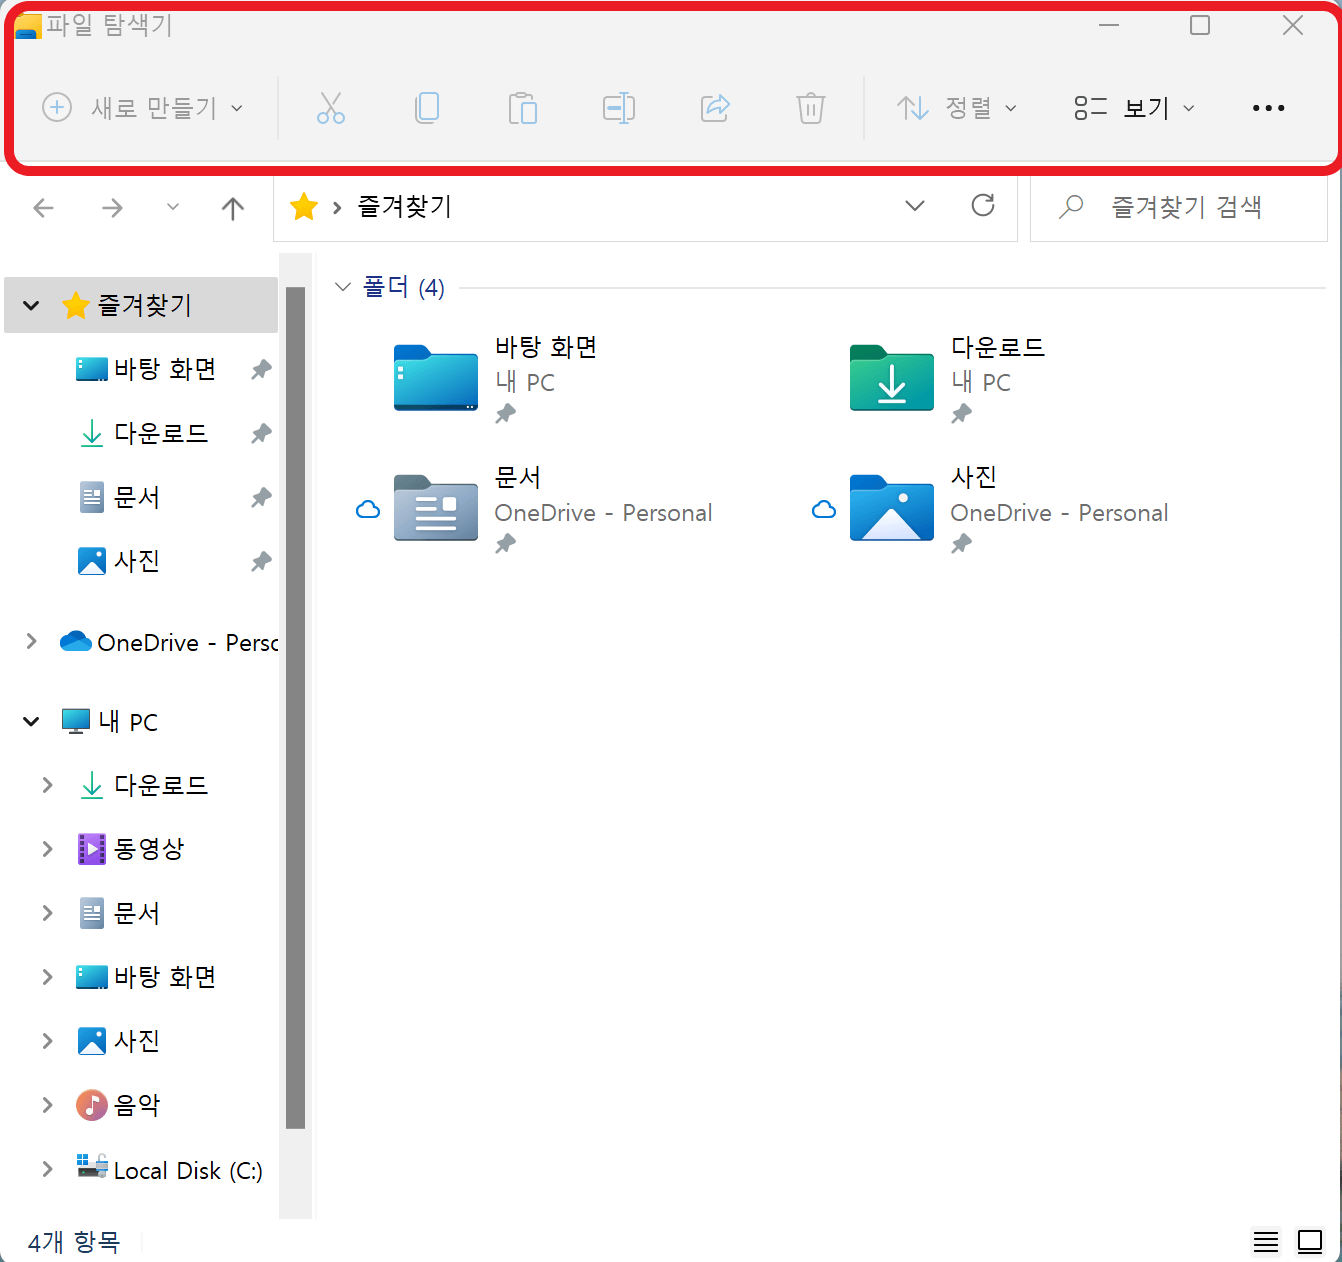Select the 사진 OneDrive folder in main pane
Viewport: 1342px width, 1262px height.
tap(1009, 510)
